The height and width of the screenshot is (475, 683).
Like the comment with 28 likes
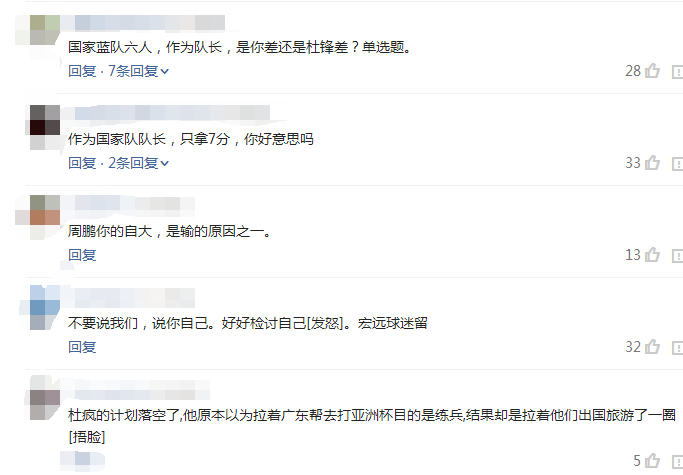[652, 71]
